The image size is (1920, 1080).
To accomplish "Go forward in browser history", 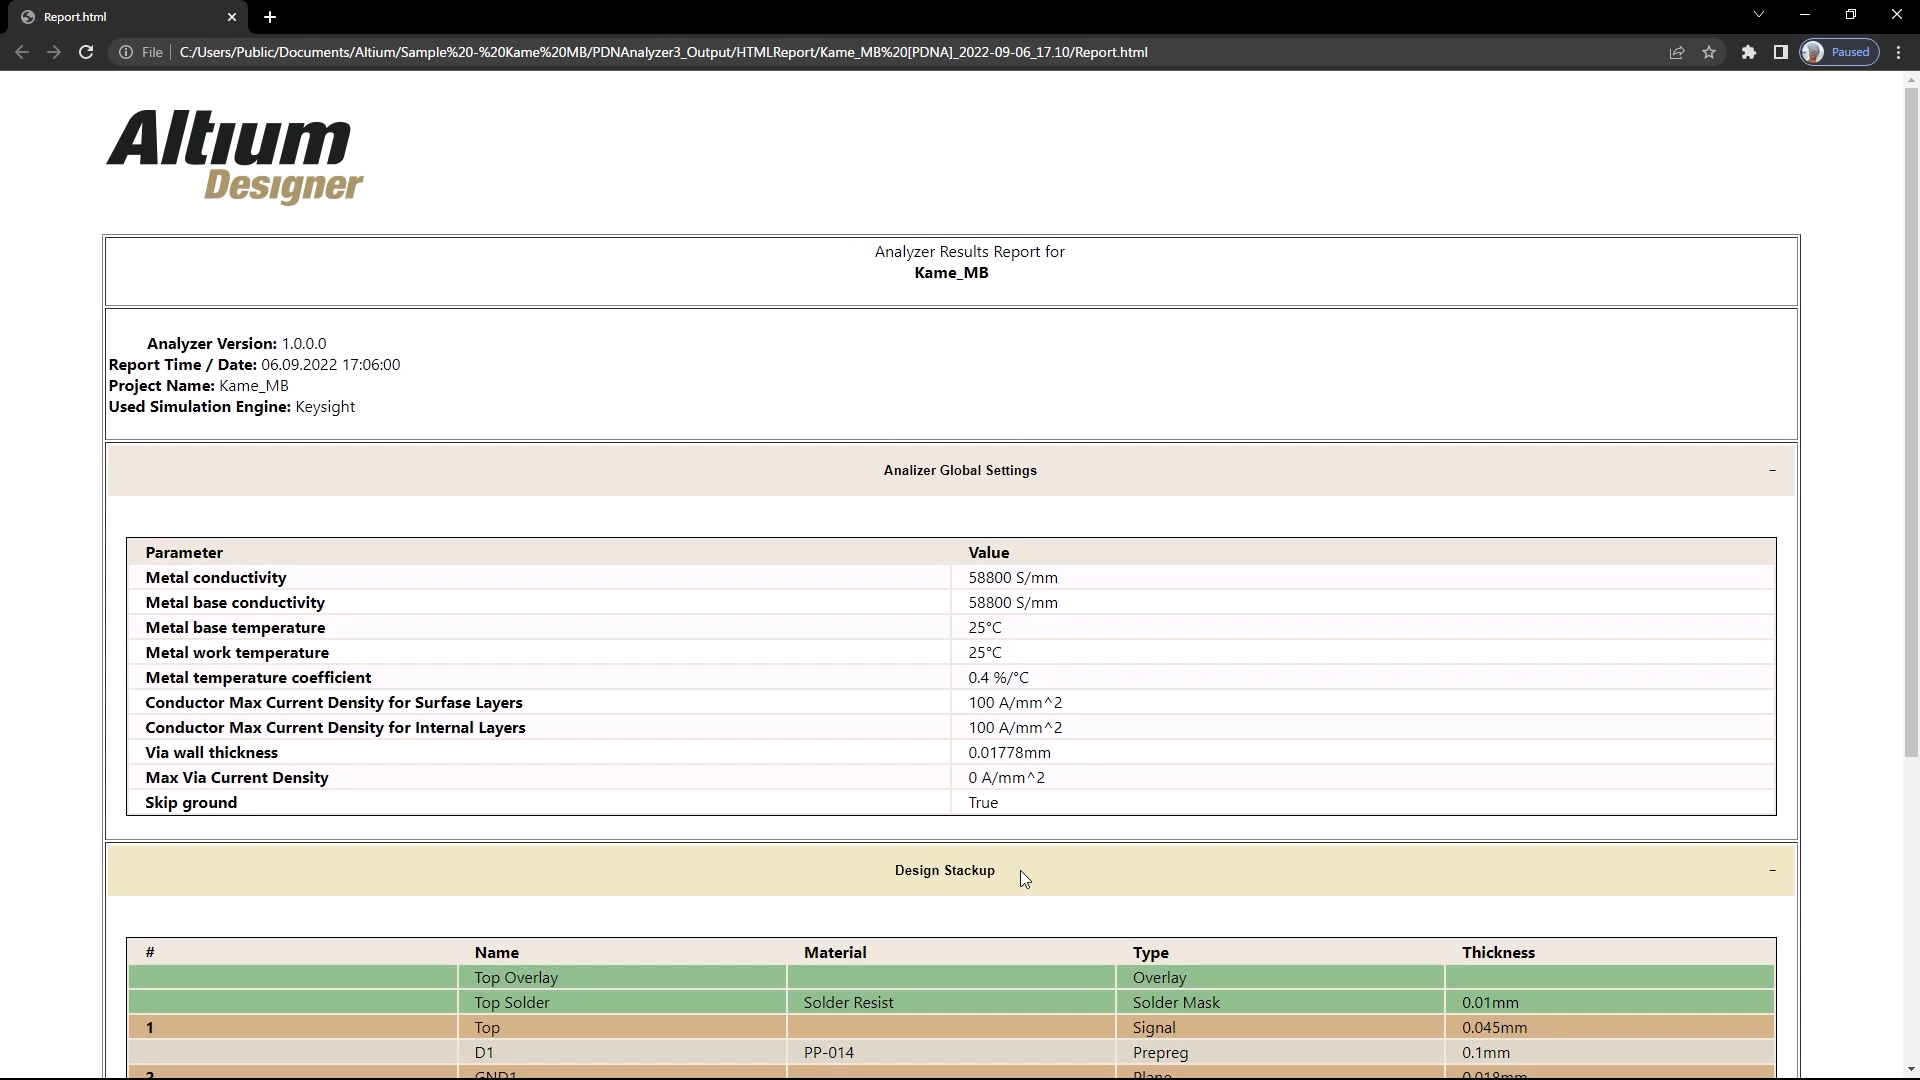I will 54,52.
